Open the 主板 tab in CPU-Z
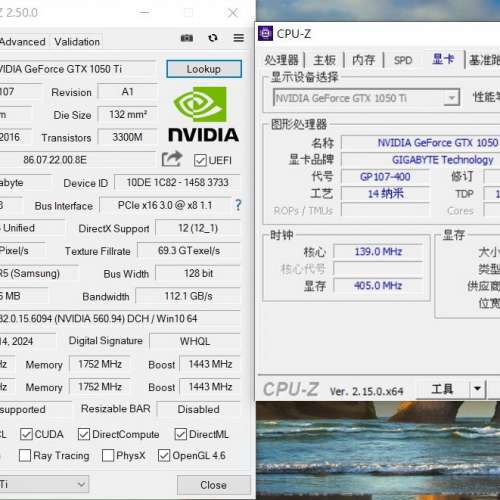Screen dimensions: 500x500 tap(324, 60)
